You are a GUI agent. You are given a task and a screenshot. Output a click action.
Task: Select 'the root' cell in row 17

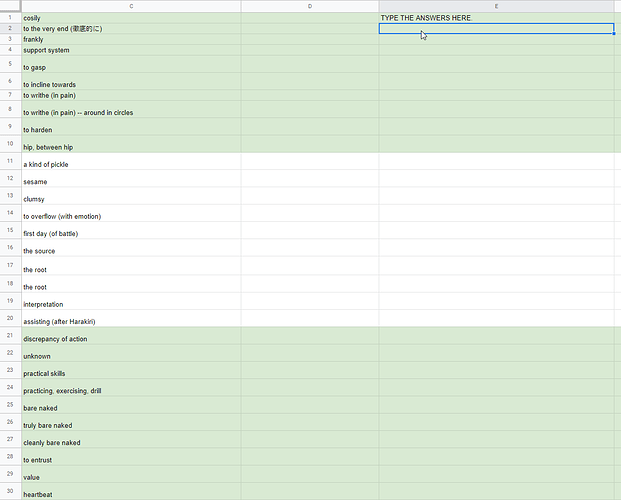[x=131, y=266]
